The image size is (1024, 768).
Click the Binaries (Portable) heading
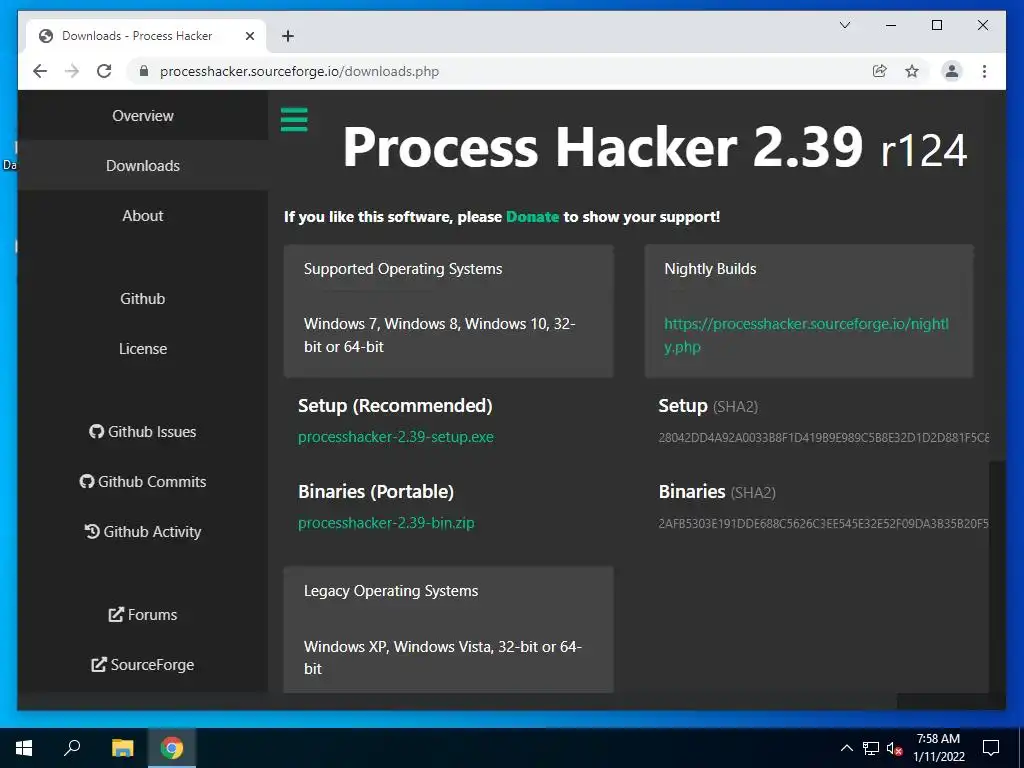(376, 492)
